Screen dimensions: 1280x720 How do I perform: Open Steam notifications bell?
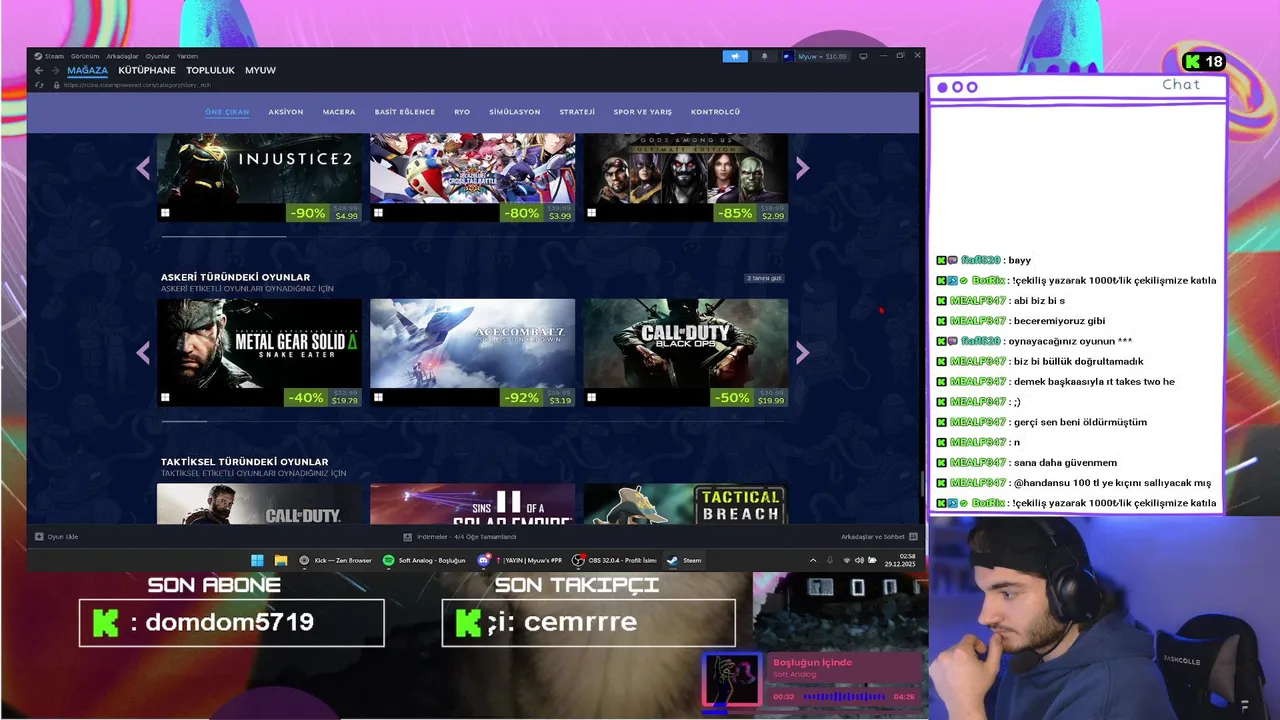pyautogui.click(x=764, y=56)
